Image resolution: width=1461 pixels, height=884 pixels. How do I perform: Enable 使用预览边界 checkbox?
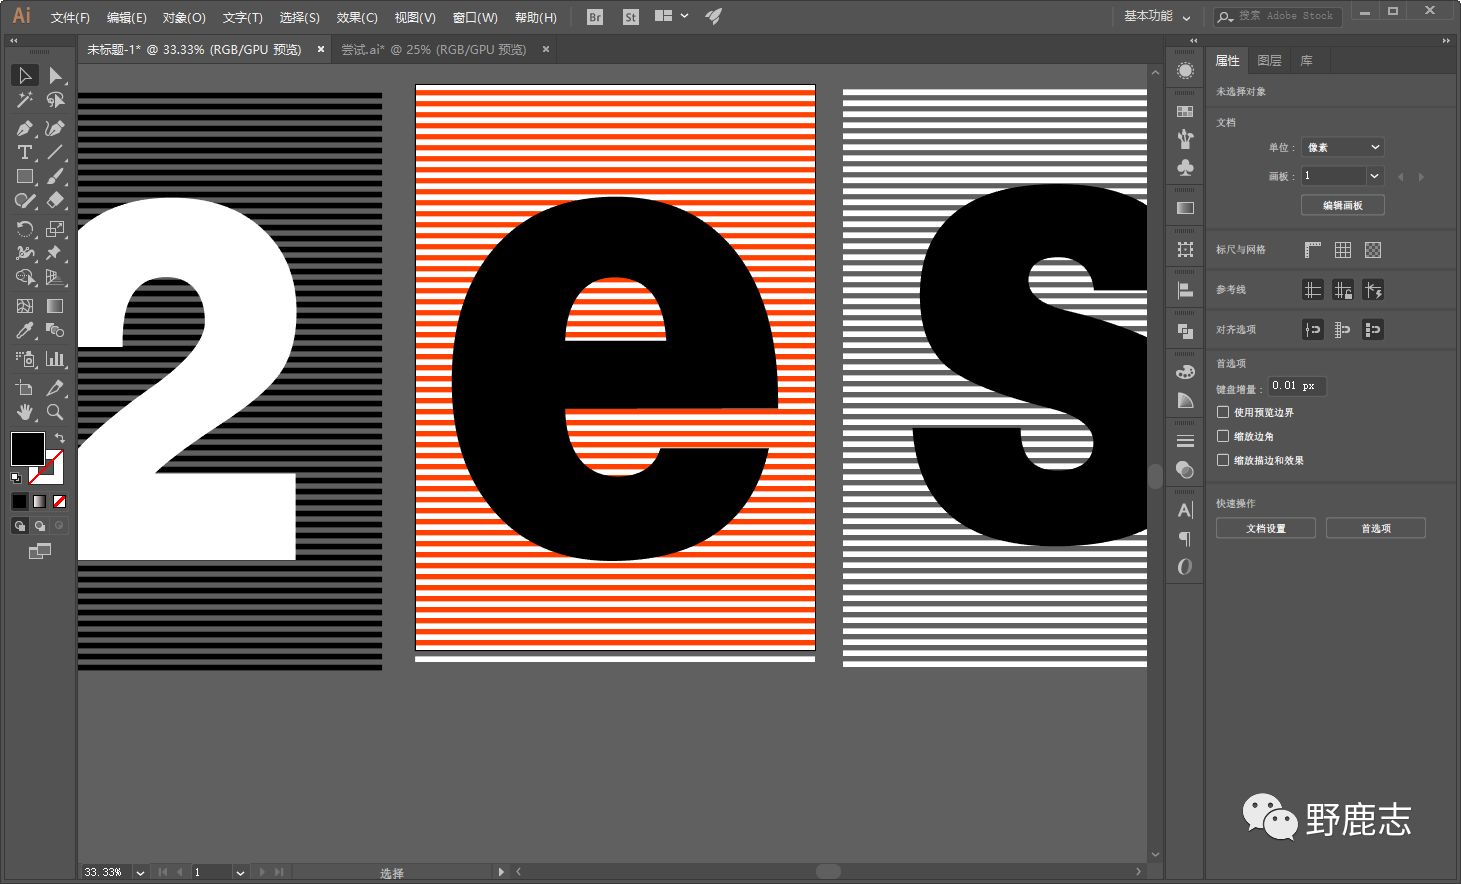point(1223,412)
